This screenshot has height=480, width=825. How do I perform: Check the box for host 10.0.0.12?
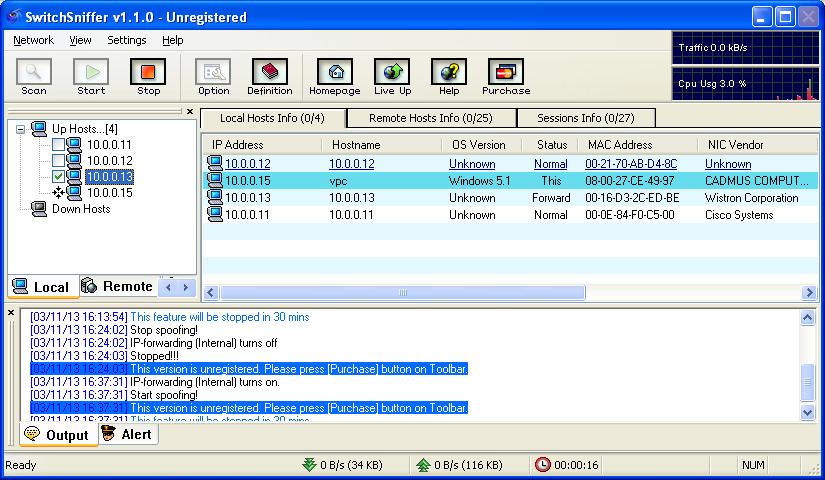point(58,161)
